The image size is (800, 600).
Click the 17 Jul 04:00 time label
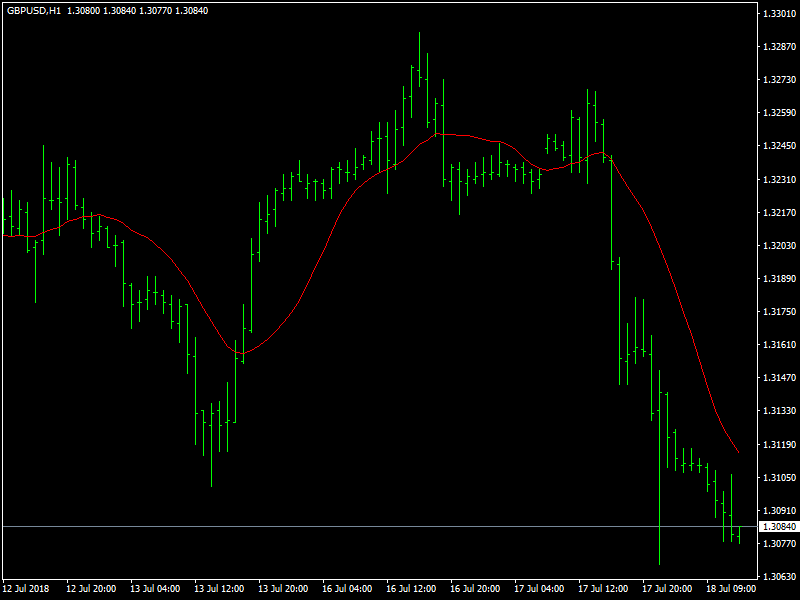pyautogui.click(x=539, y=589)
